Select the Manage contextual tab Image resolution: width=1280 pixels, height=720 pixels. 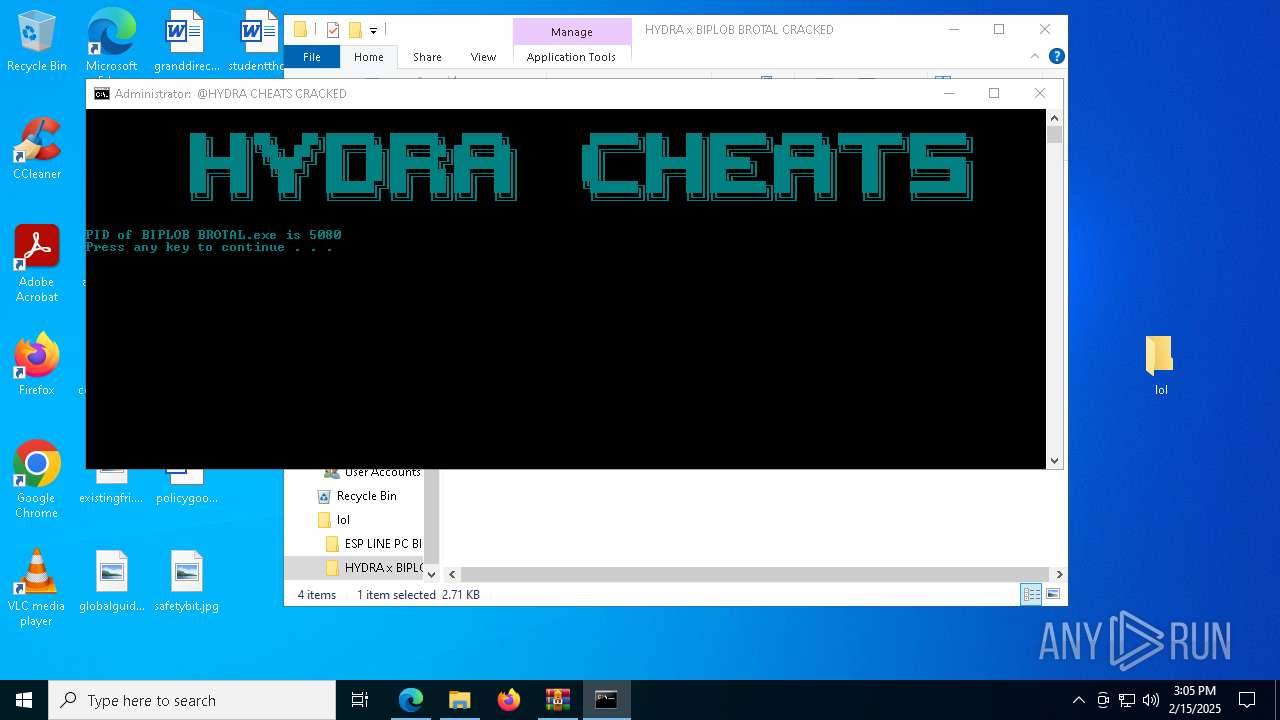click(571, 32)
